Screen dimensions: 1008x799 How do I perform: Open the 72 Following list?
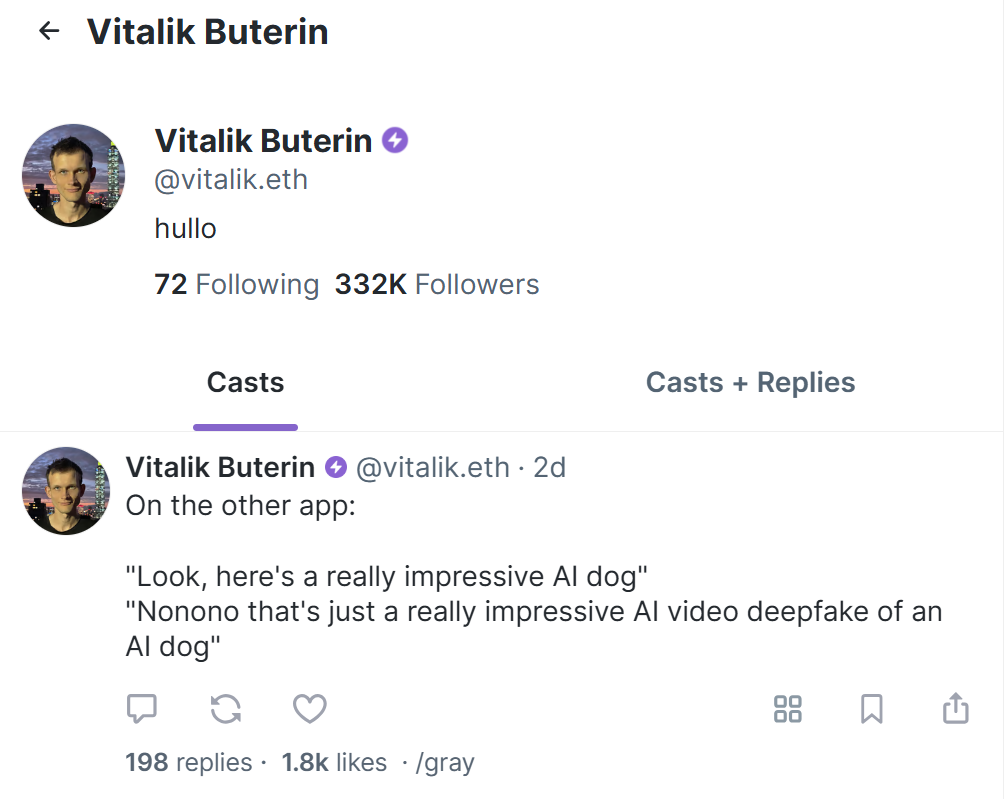(236, 285)
